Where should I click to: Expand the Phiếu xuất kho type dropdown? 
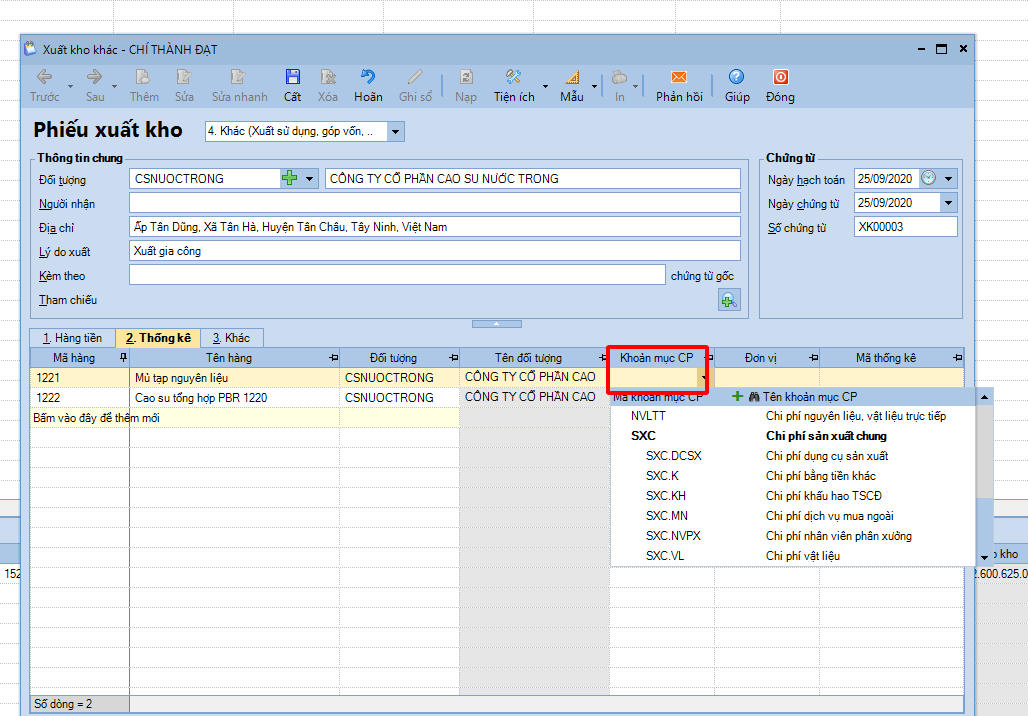point(396,132)
